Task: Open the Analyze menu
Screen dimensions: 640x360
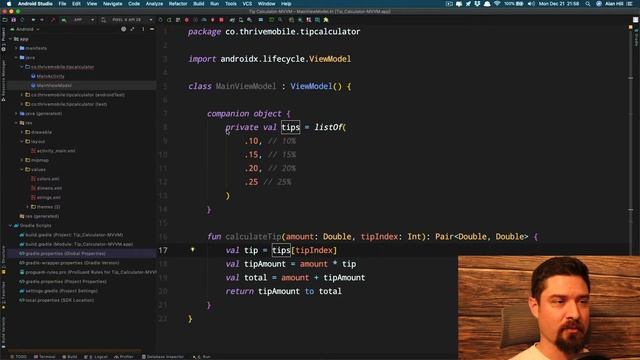Action: [154, 4]
